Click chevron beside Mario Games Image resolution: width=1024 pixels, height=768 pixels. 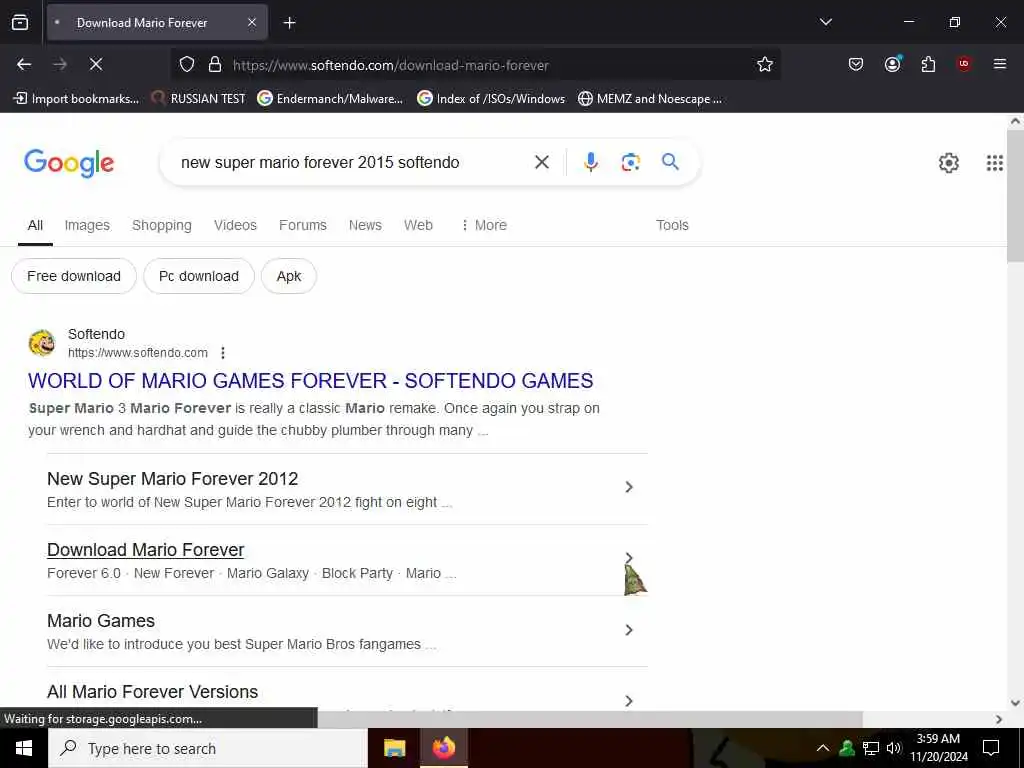tap(629, 630)
